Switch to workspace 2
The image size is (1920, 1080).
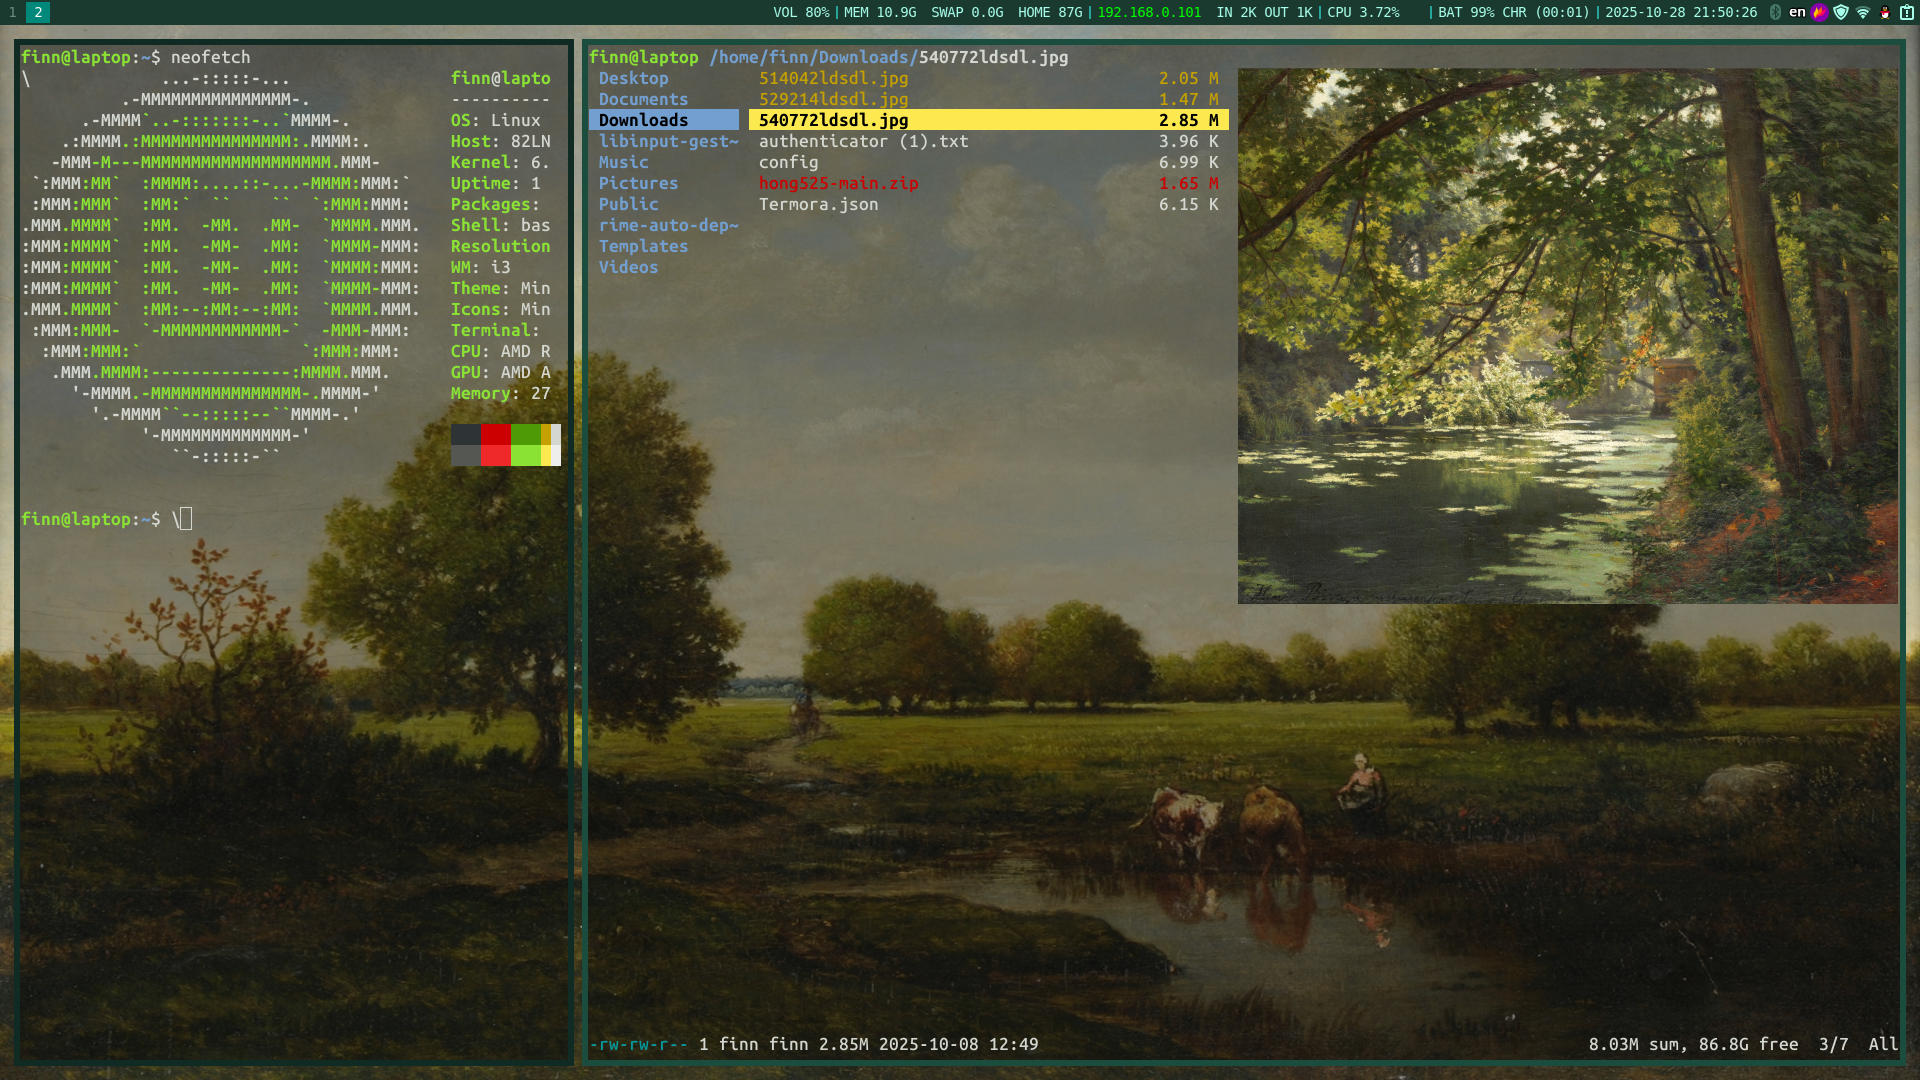click(x=38, y=12)
